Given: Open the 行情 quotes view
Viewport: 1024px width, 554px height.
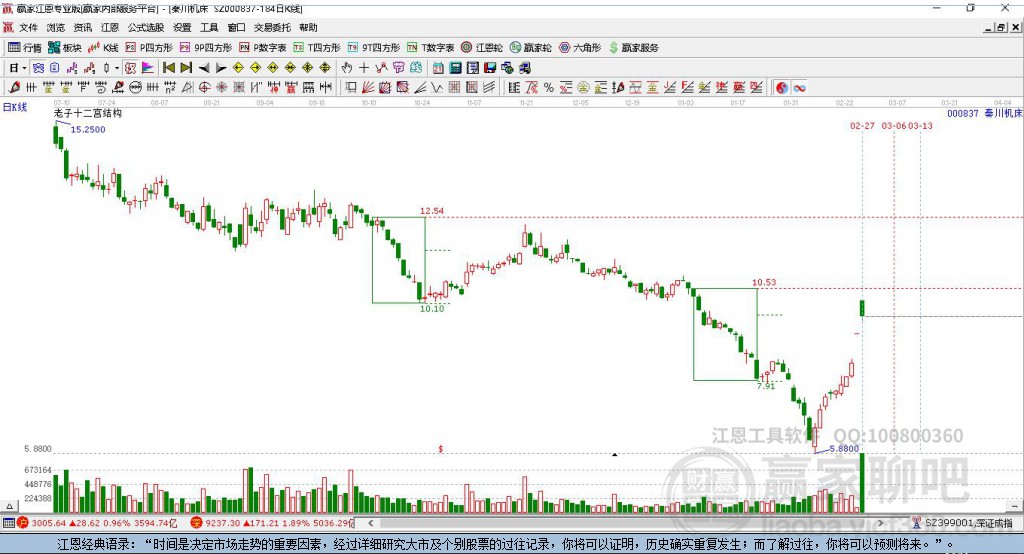Looking at the screenshot, I should 25,48.
